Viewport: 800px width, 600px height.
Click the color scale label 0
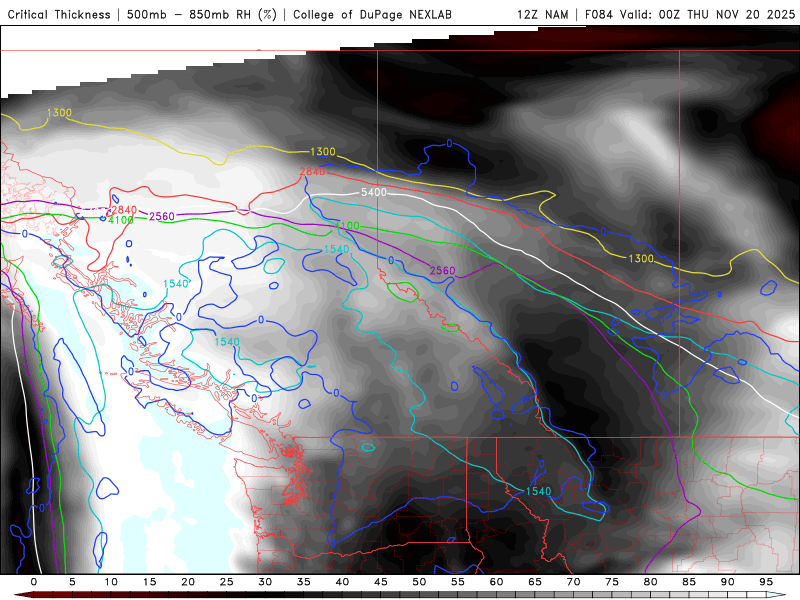[x=34, y=582]
